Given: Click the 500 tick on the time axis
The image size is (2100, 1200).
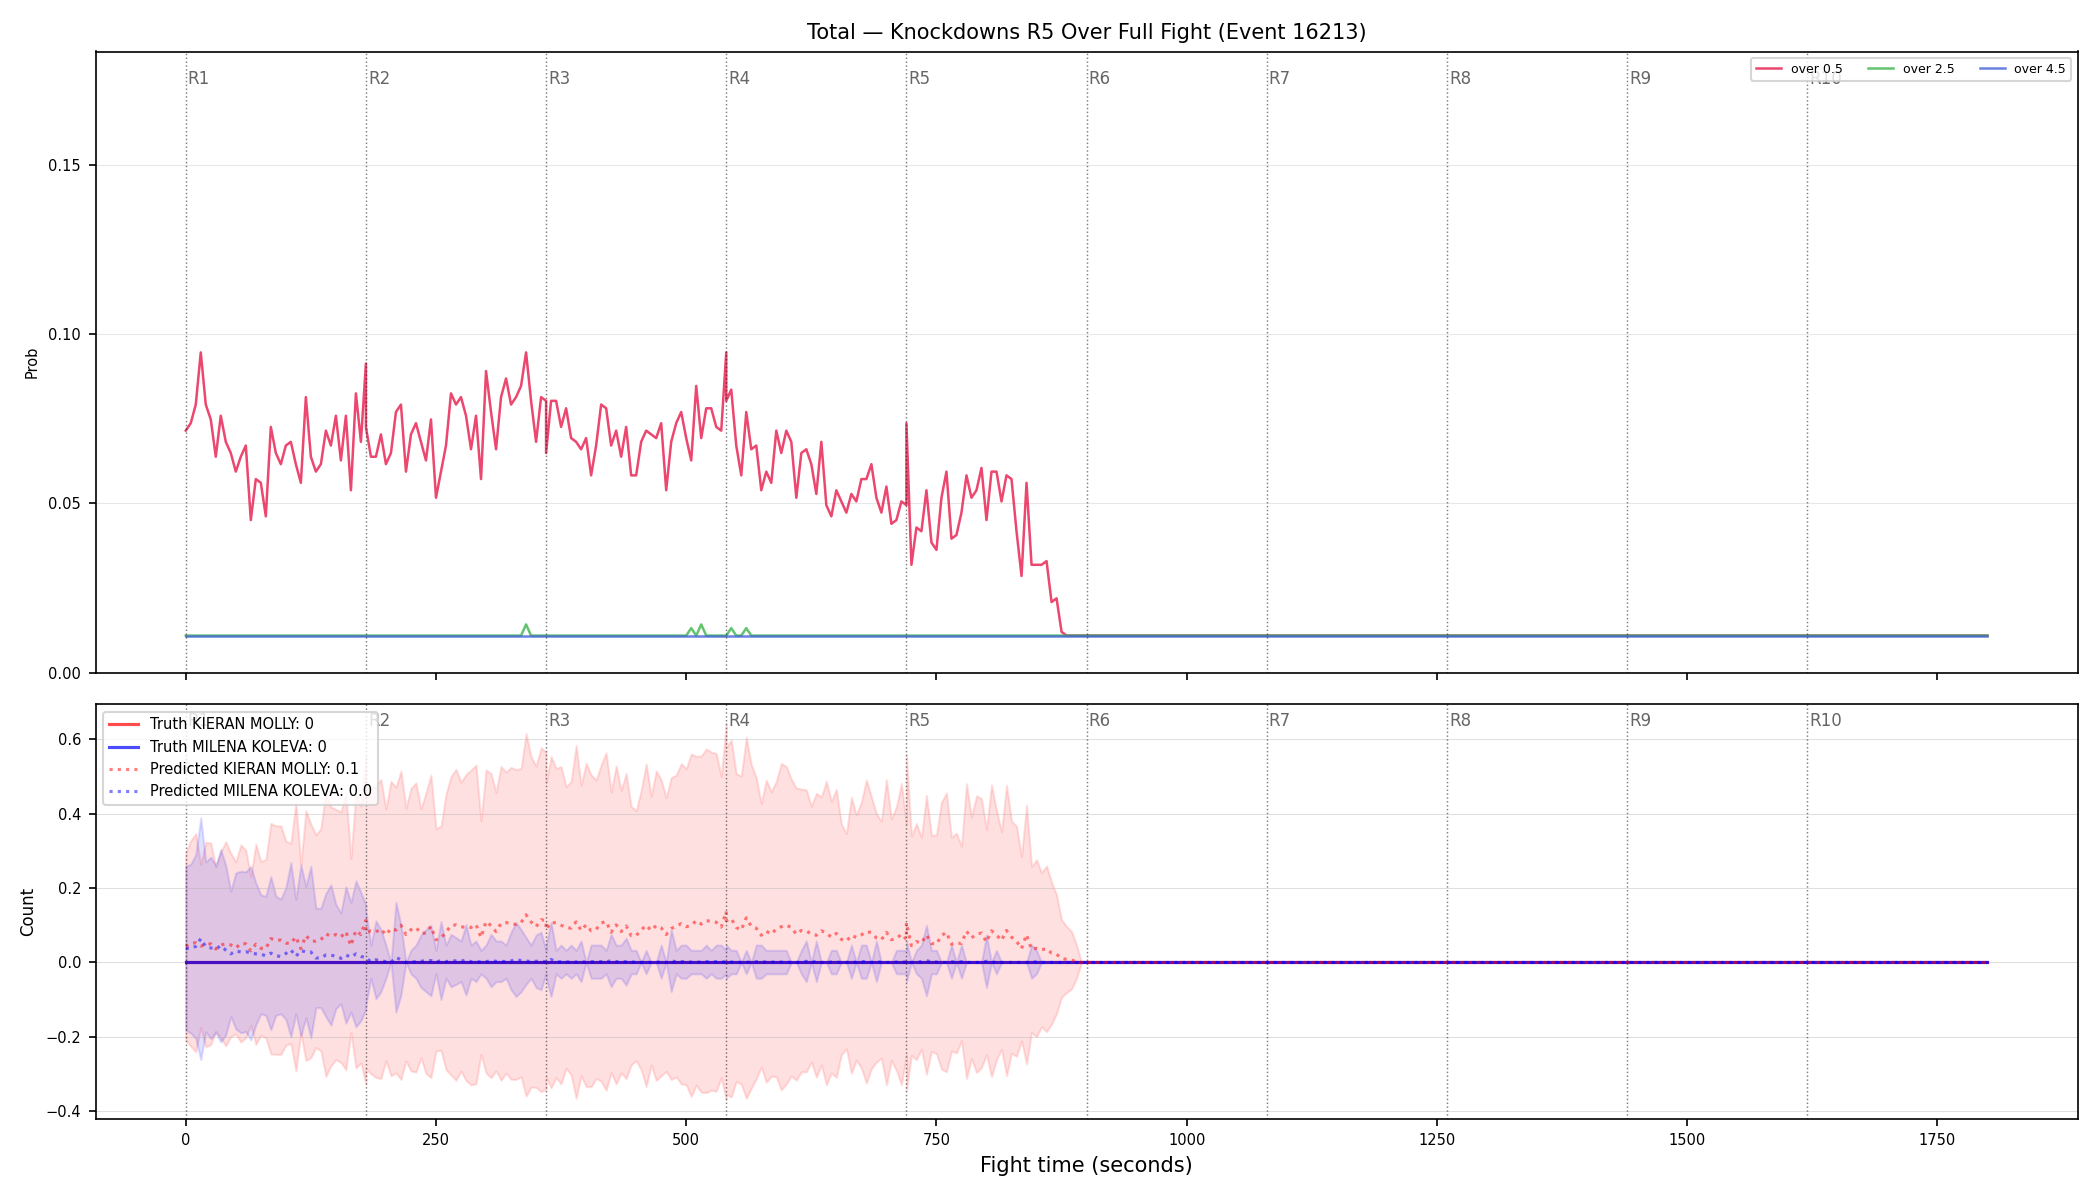Looking at the screenshot, I should 685,1139.
